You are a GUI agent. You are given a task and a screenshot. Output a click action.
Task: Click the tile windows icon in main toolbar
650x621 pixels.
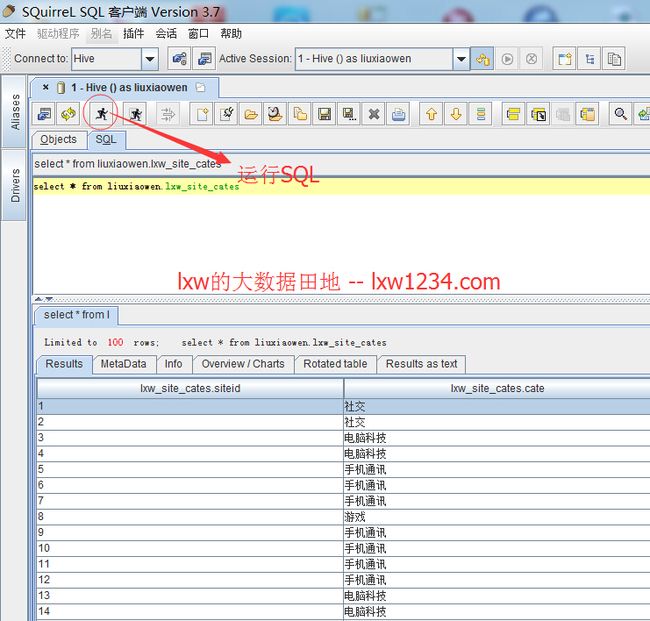[x=565, y=59]
